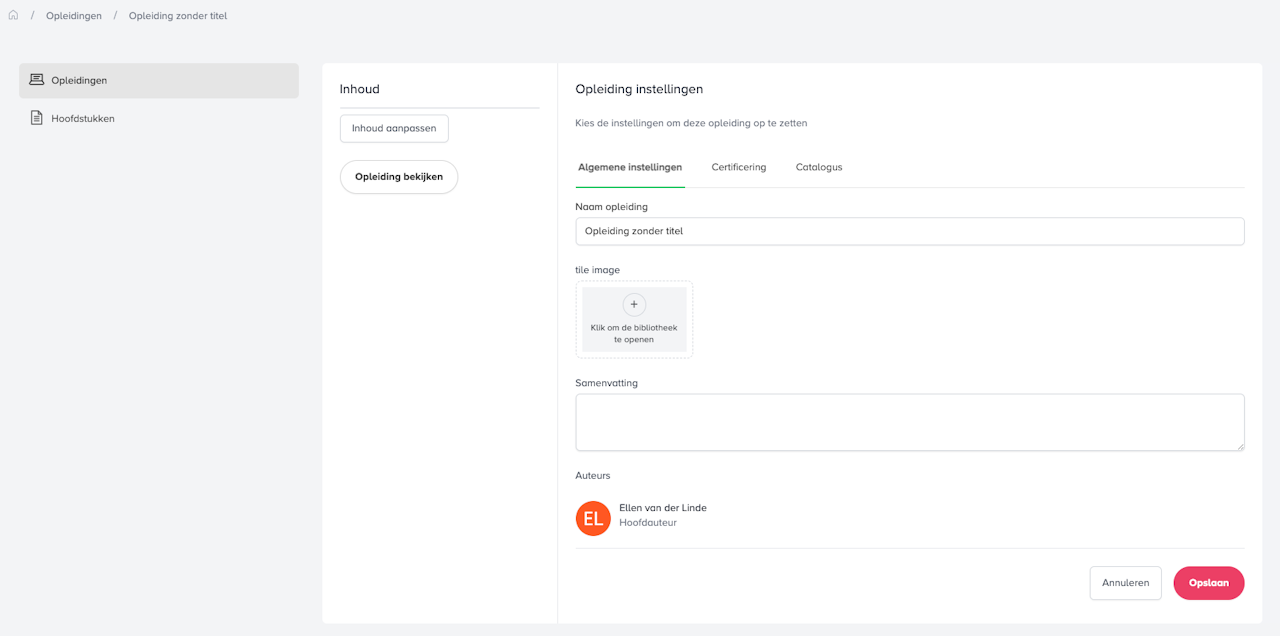Click the orange EL author avatar

593,518
